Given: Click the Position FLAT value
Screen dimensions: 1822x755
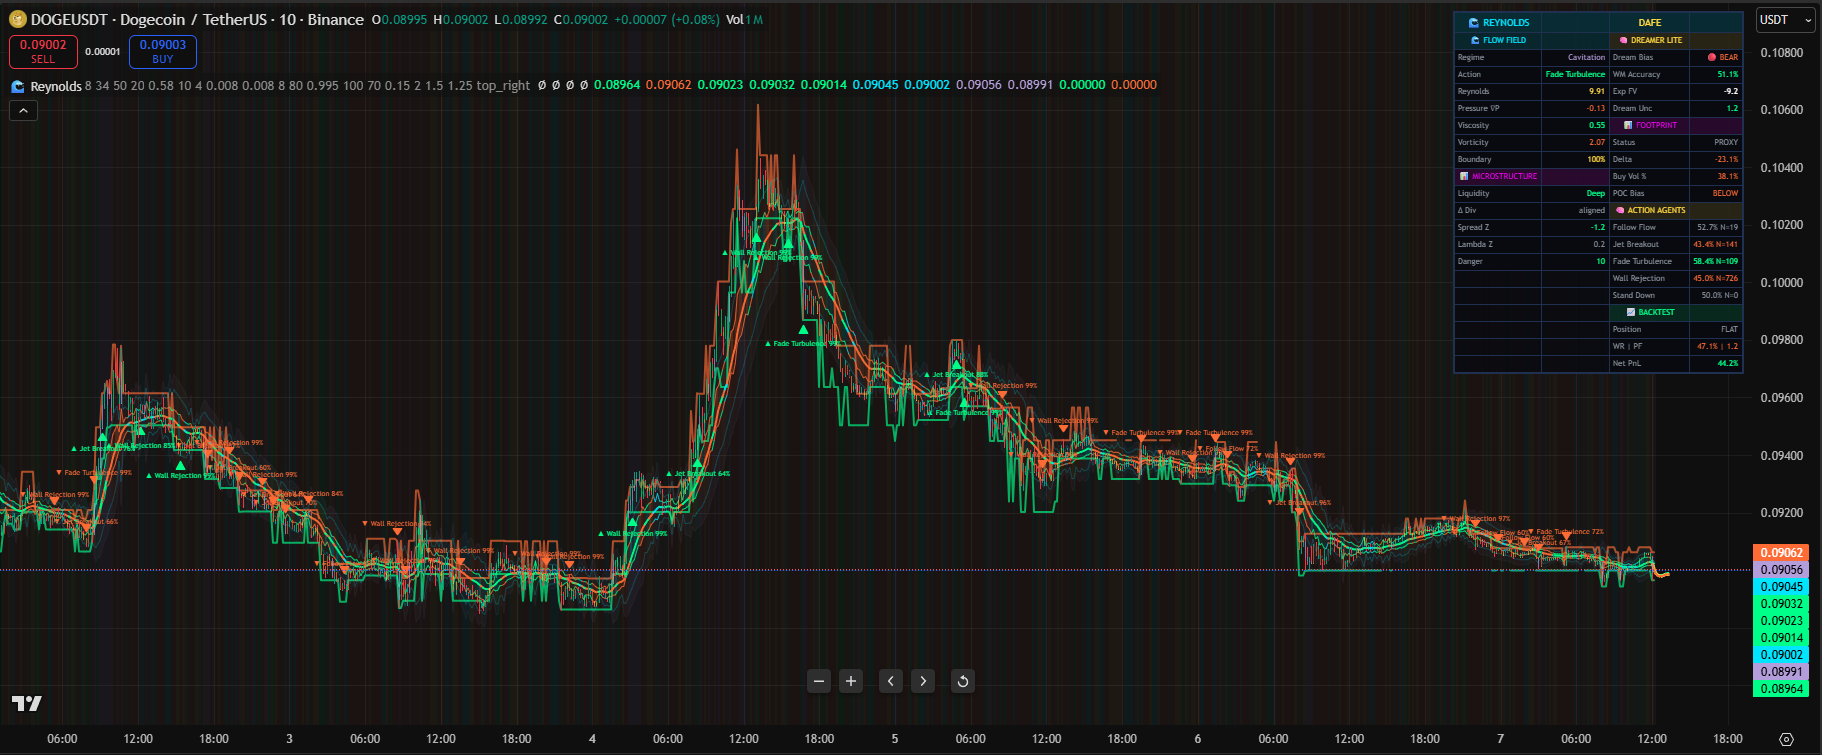Looking at the screenshot, I should [x=1730, y=329].
